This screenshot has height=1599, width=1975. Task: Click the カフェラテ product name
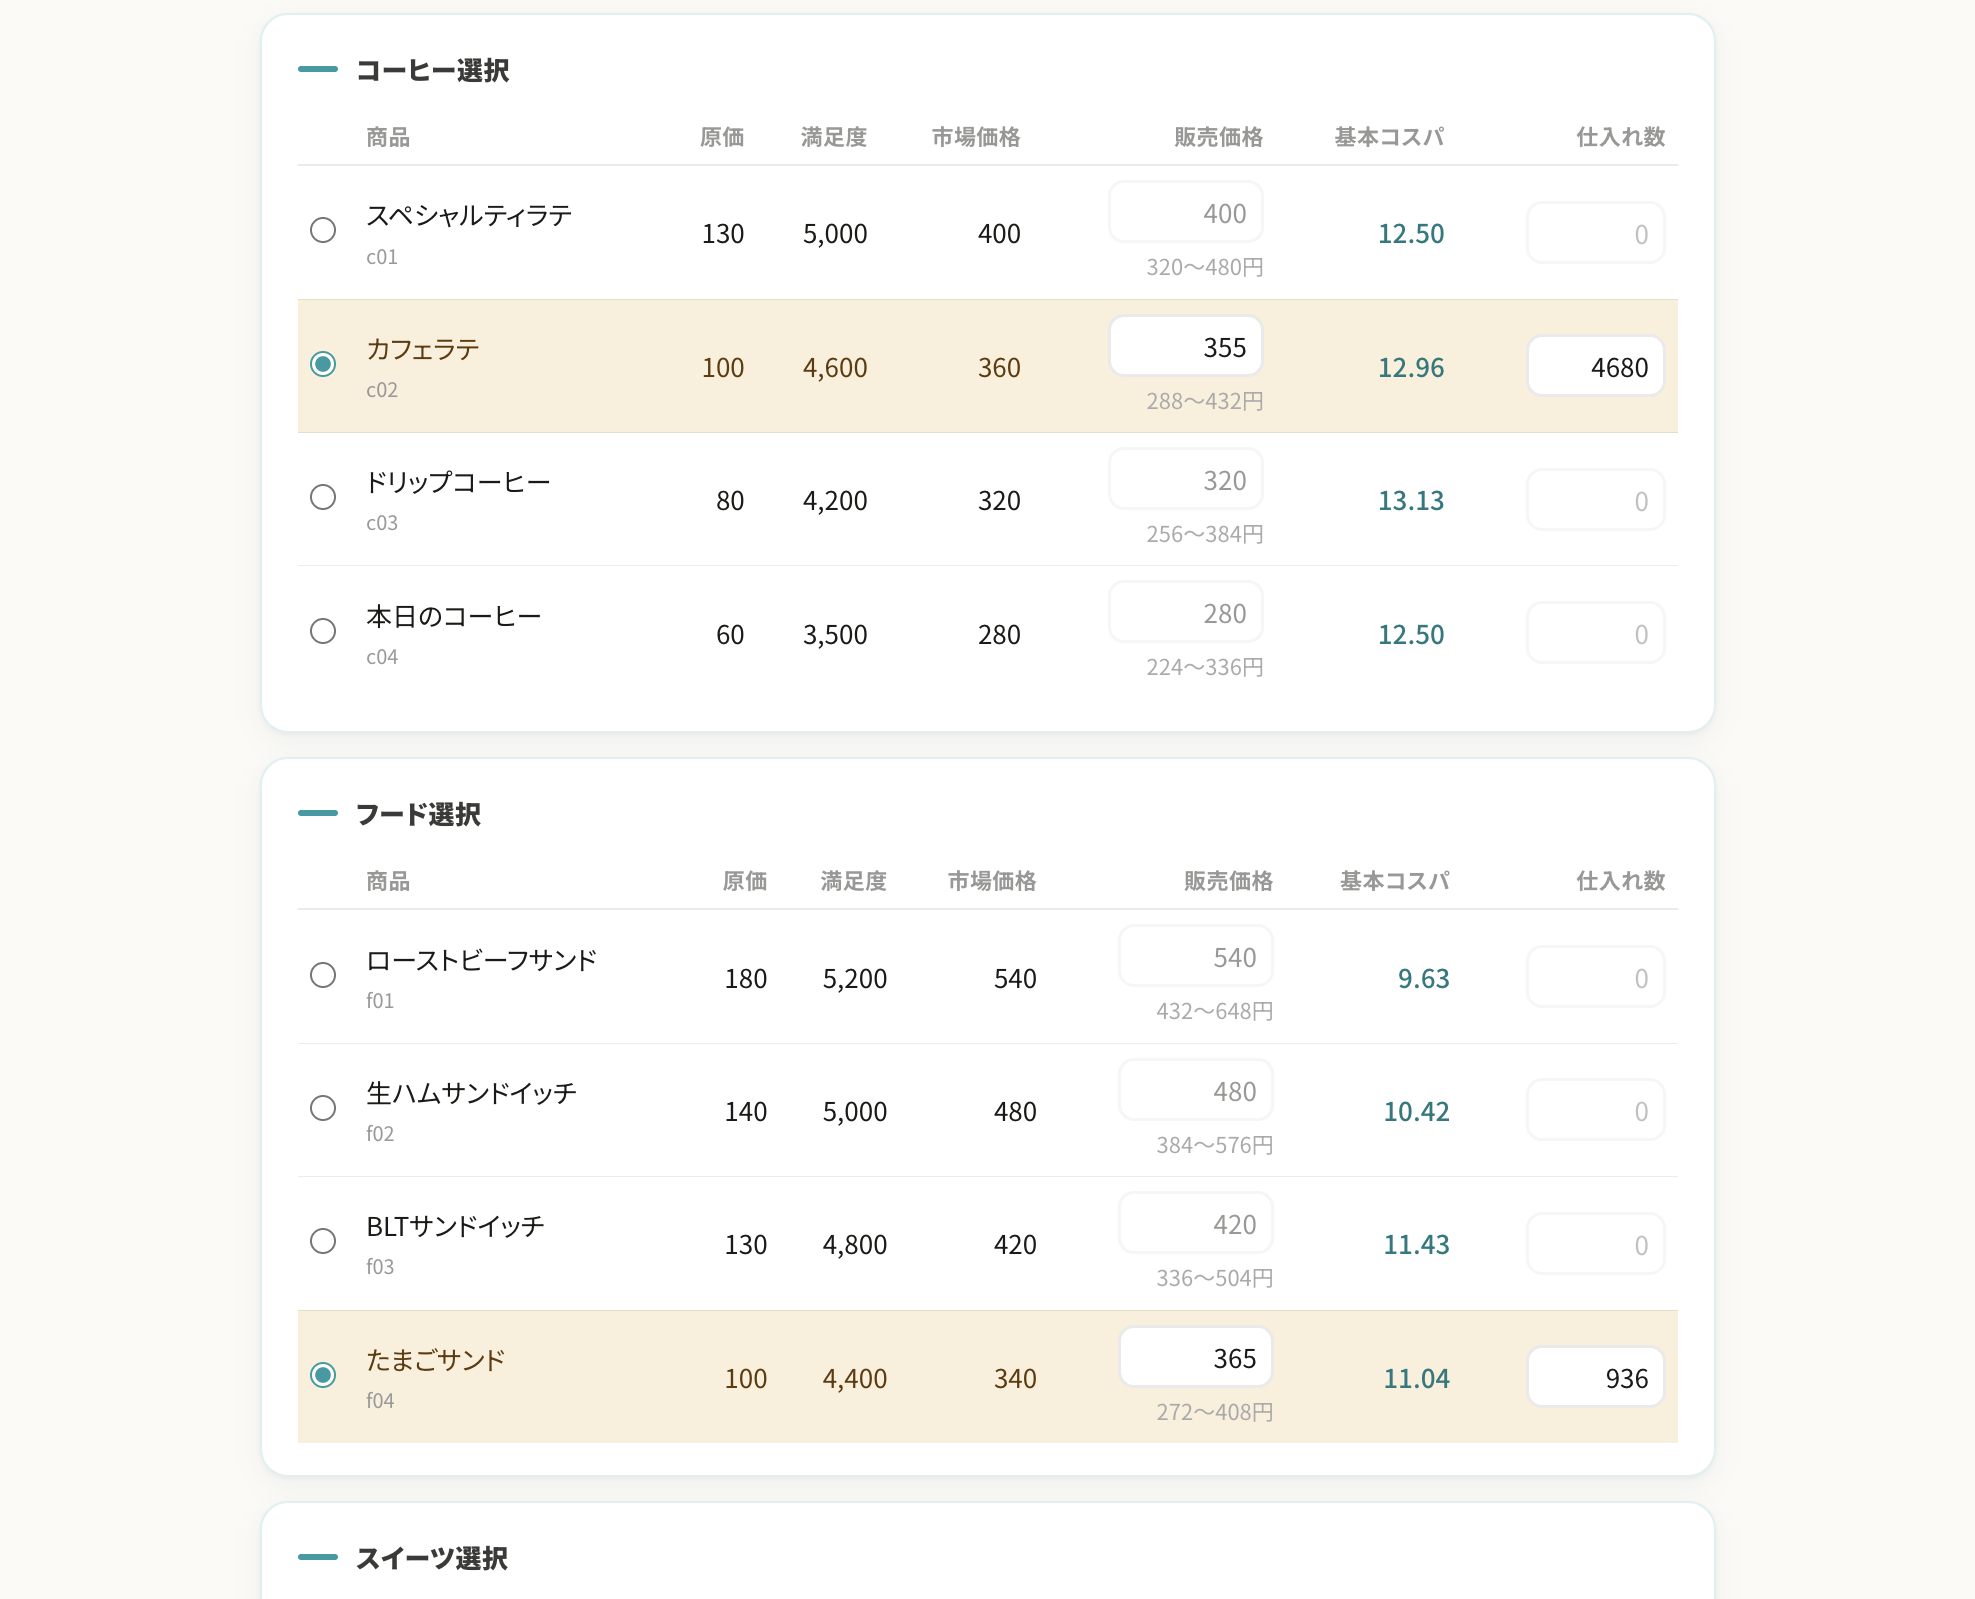pyautogui.click(x=423, y=349)
